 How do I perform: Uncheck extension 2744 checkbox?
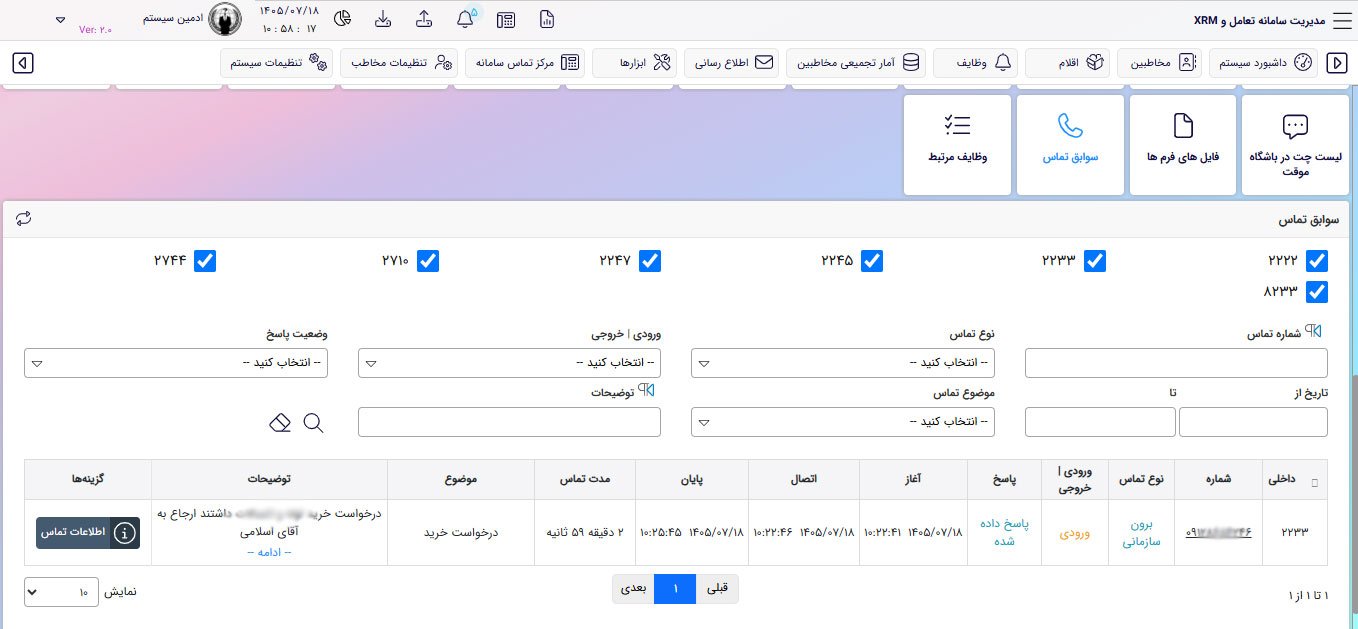[x=205, y=261]
